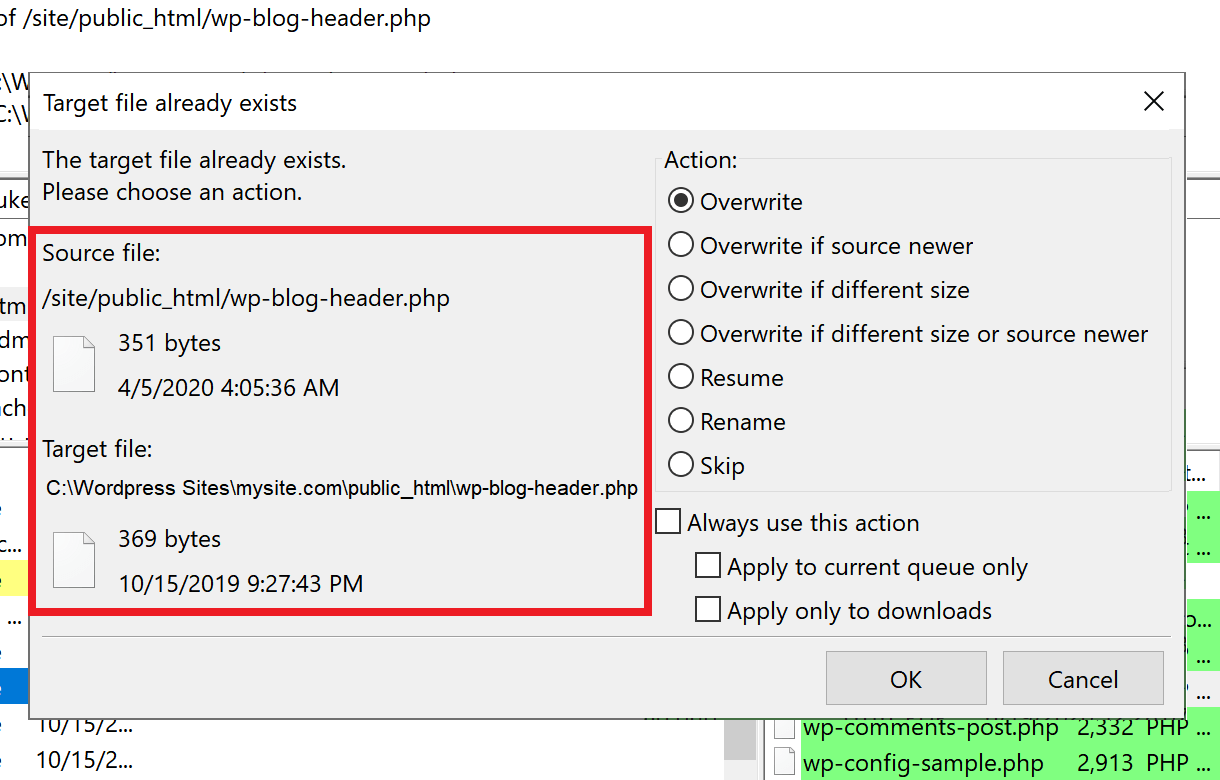Cancel the file exists dialog
This screenshot has height=780, width=1220.
tap(1083, 679)
